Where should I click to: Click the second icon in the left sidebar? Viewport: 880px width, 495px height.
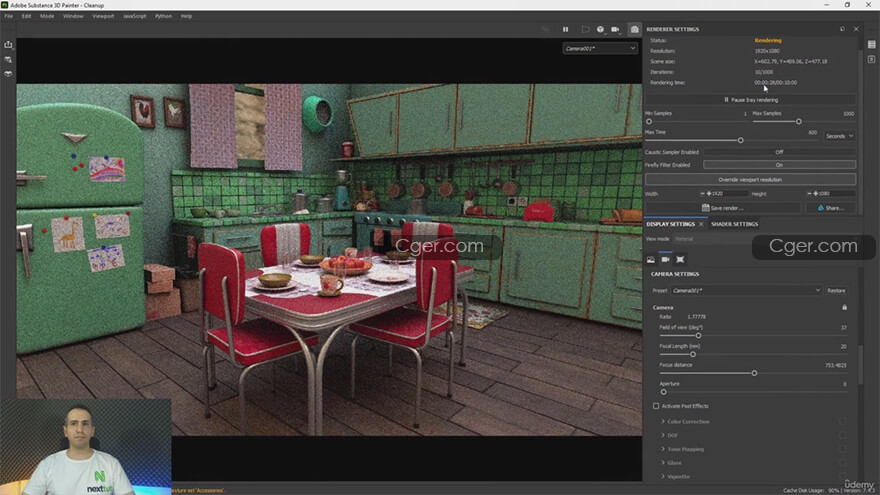8,59
